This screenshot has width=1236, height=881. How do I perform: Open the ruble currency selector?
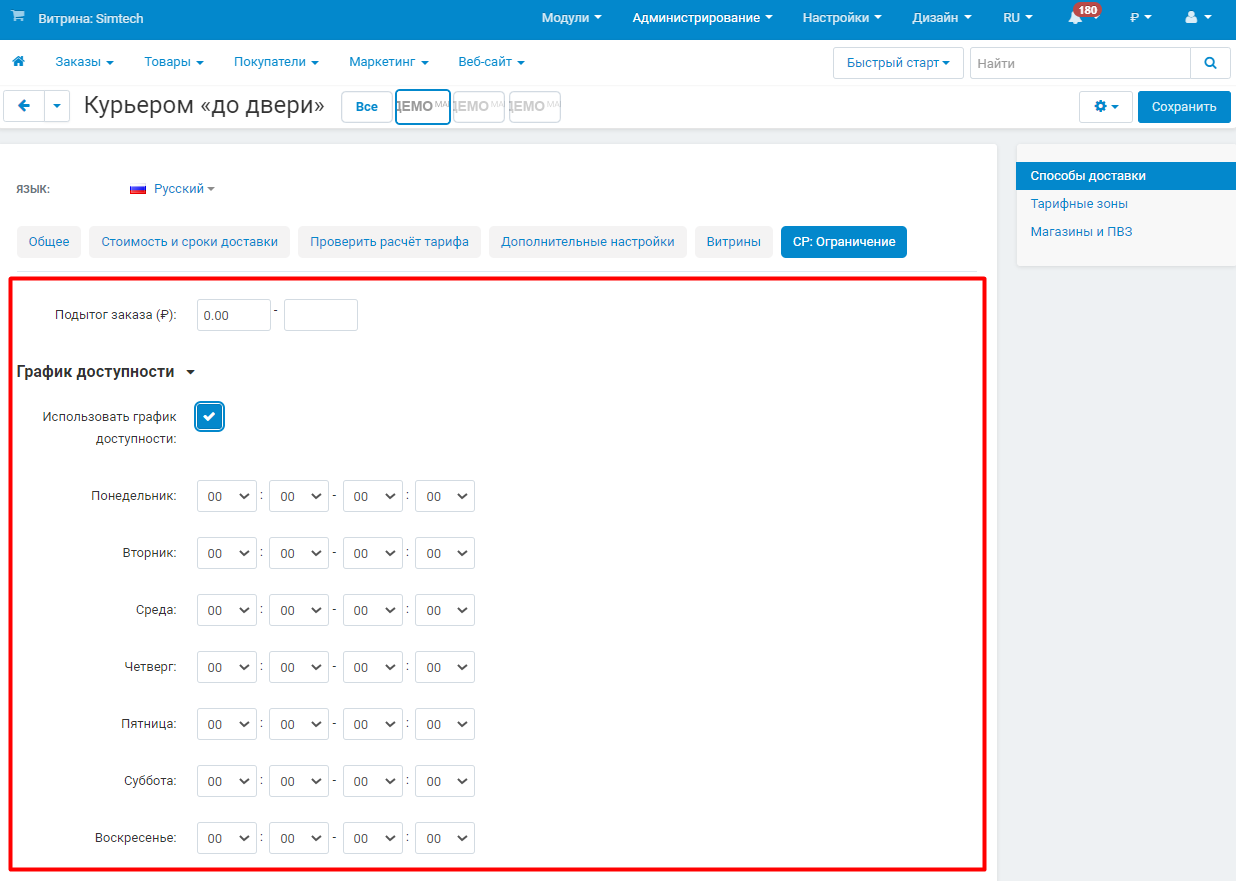tap(1141, 18)
